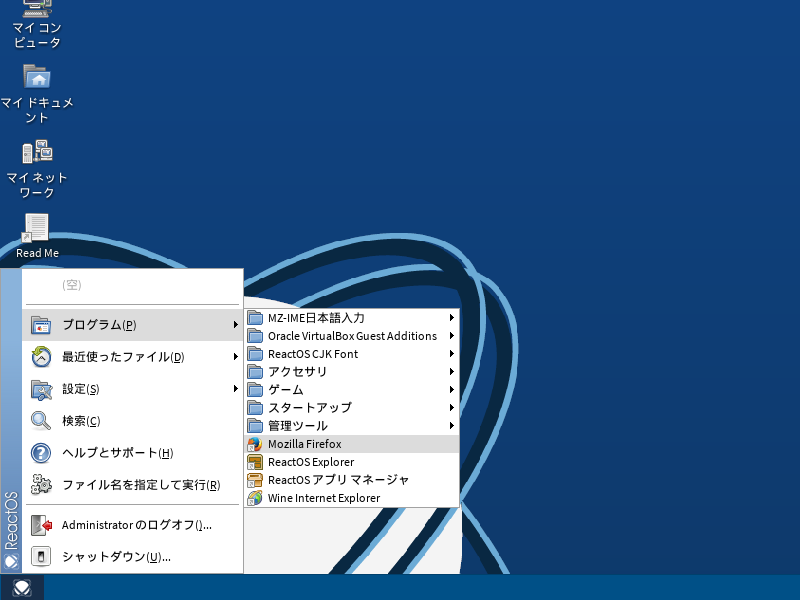The image size is (800, 600).
Task: Click the ゲーム folder icon
Action: coord(255,390)
